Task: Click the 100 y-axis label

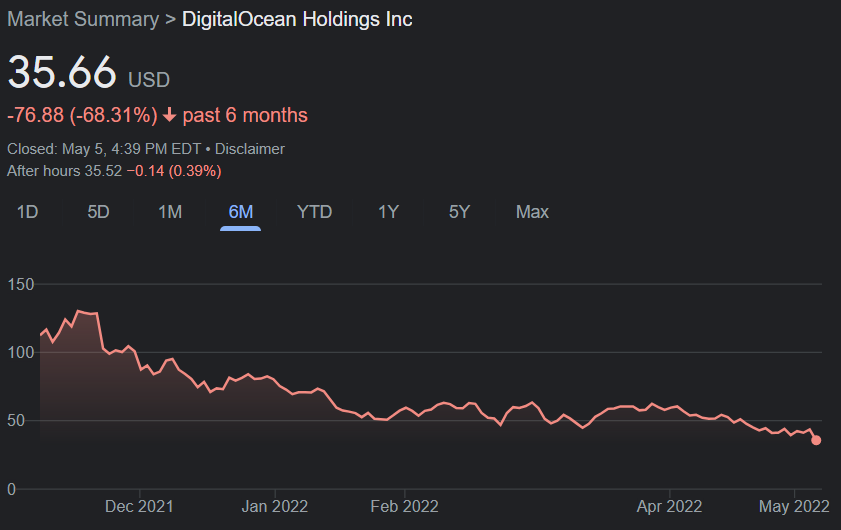Action: [20, 352]
